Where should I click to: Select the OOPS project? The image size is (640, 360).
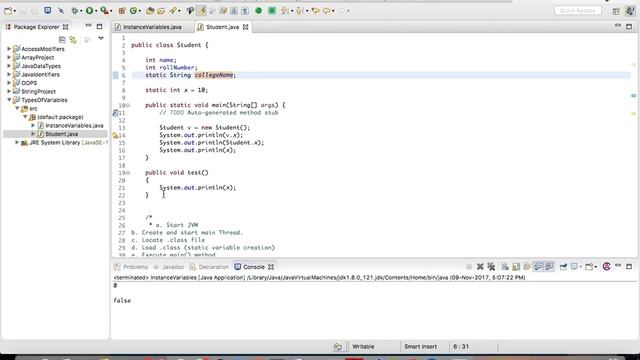(x=29, y=83)
